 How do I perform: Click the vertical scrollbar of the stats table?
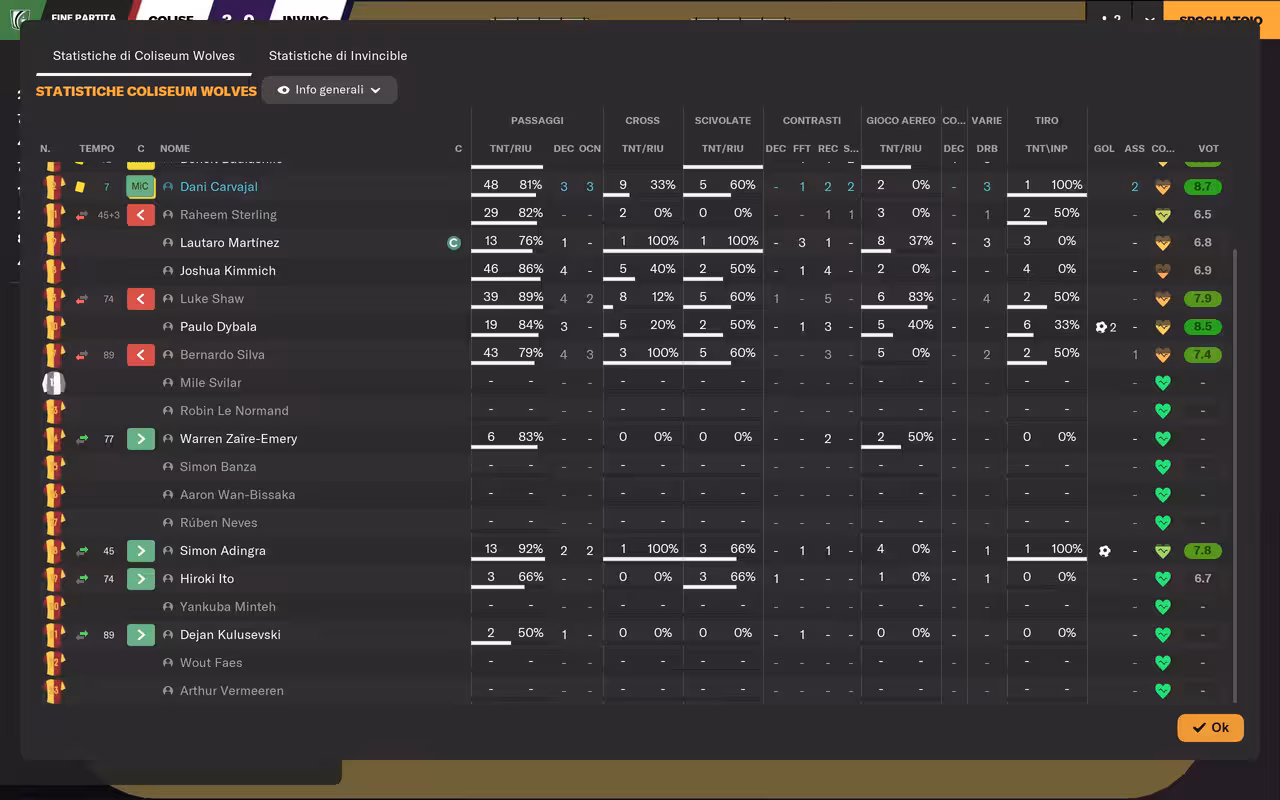(x=1235, y=475)
